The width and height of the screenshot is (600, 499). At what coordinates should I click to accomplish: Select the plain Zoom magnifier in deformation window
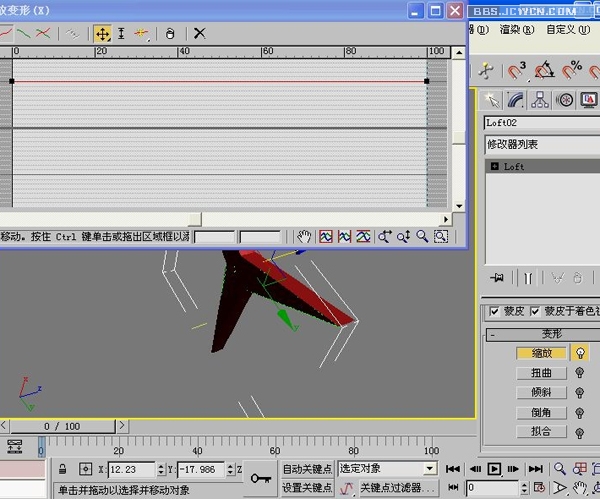(x=422, y=237)
